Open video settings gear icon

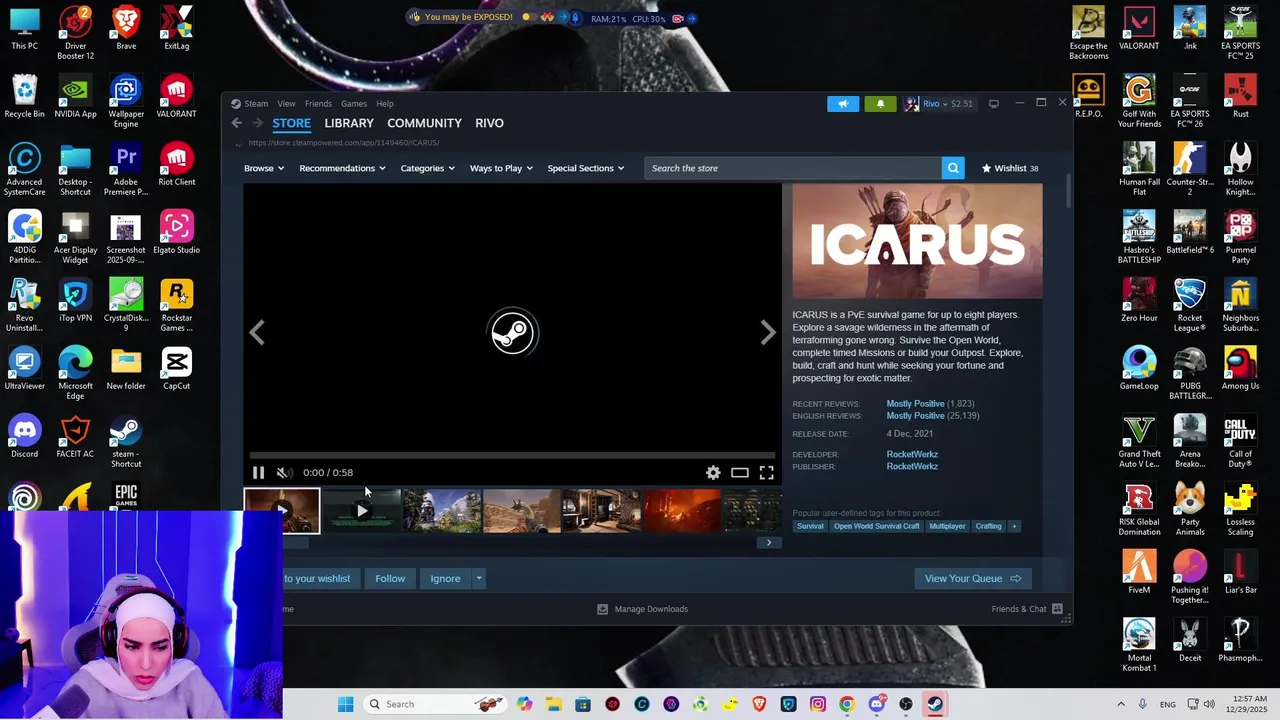point(713,473)
